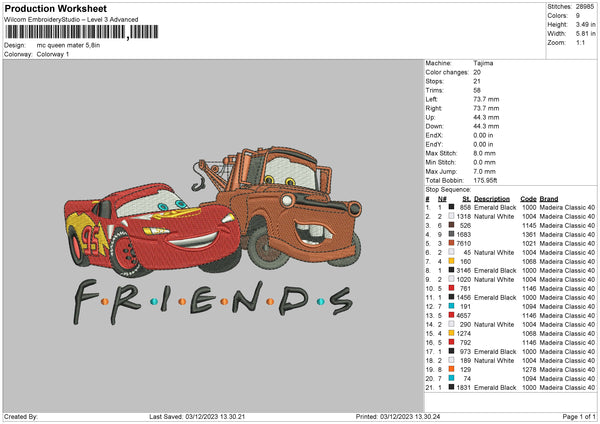This screenshot has height=424, width=600.
Task: Pick the rust-orange swatch beside 7610 stitches
Action: click(452, 243)
